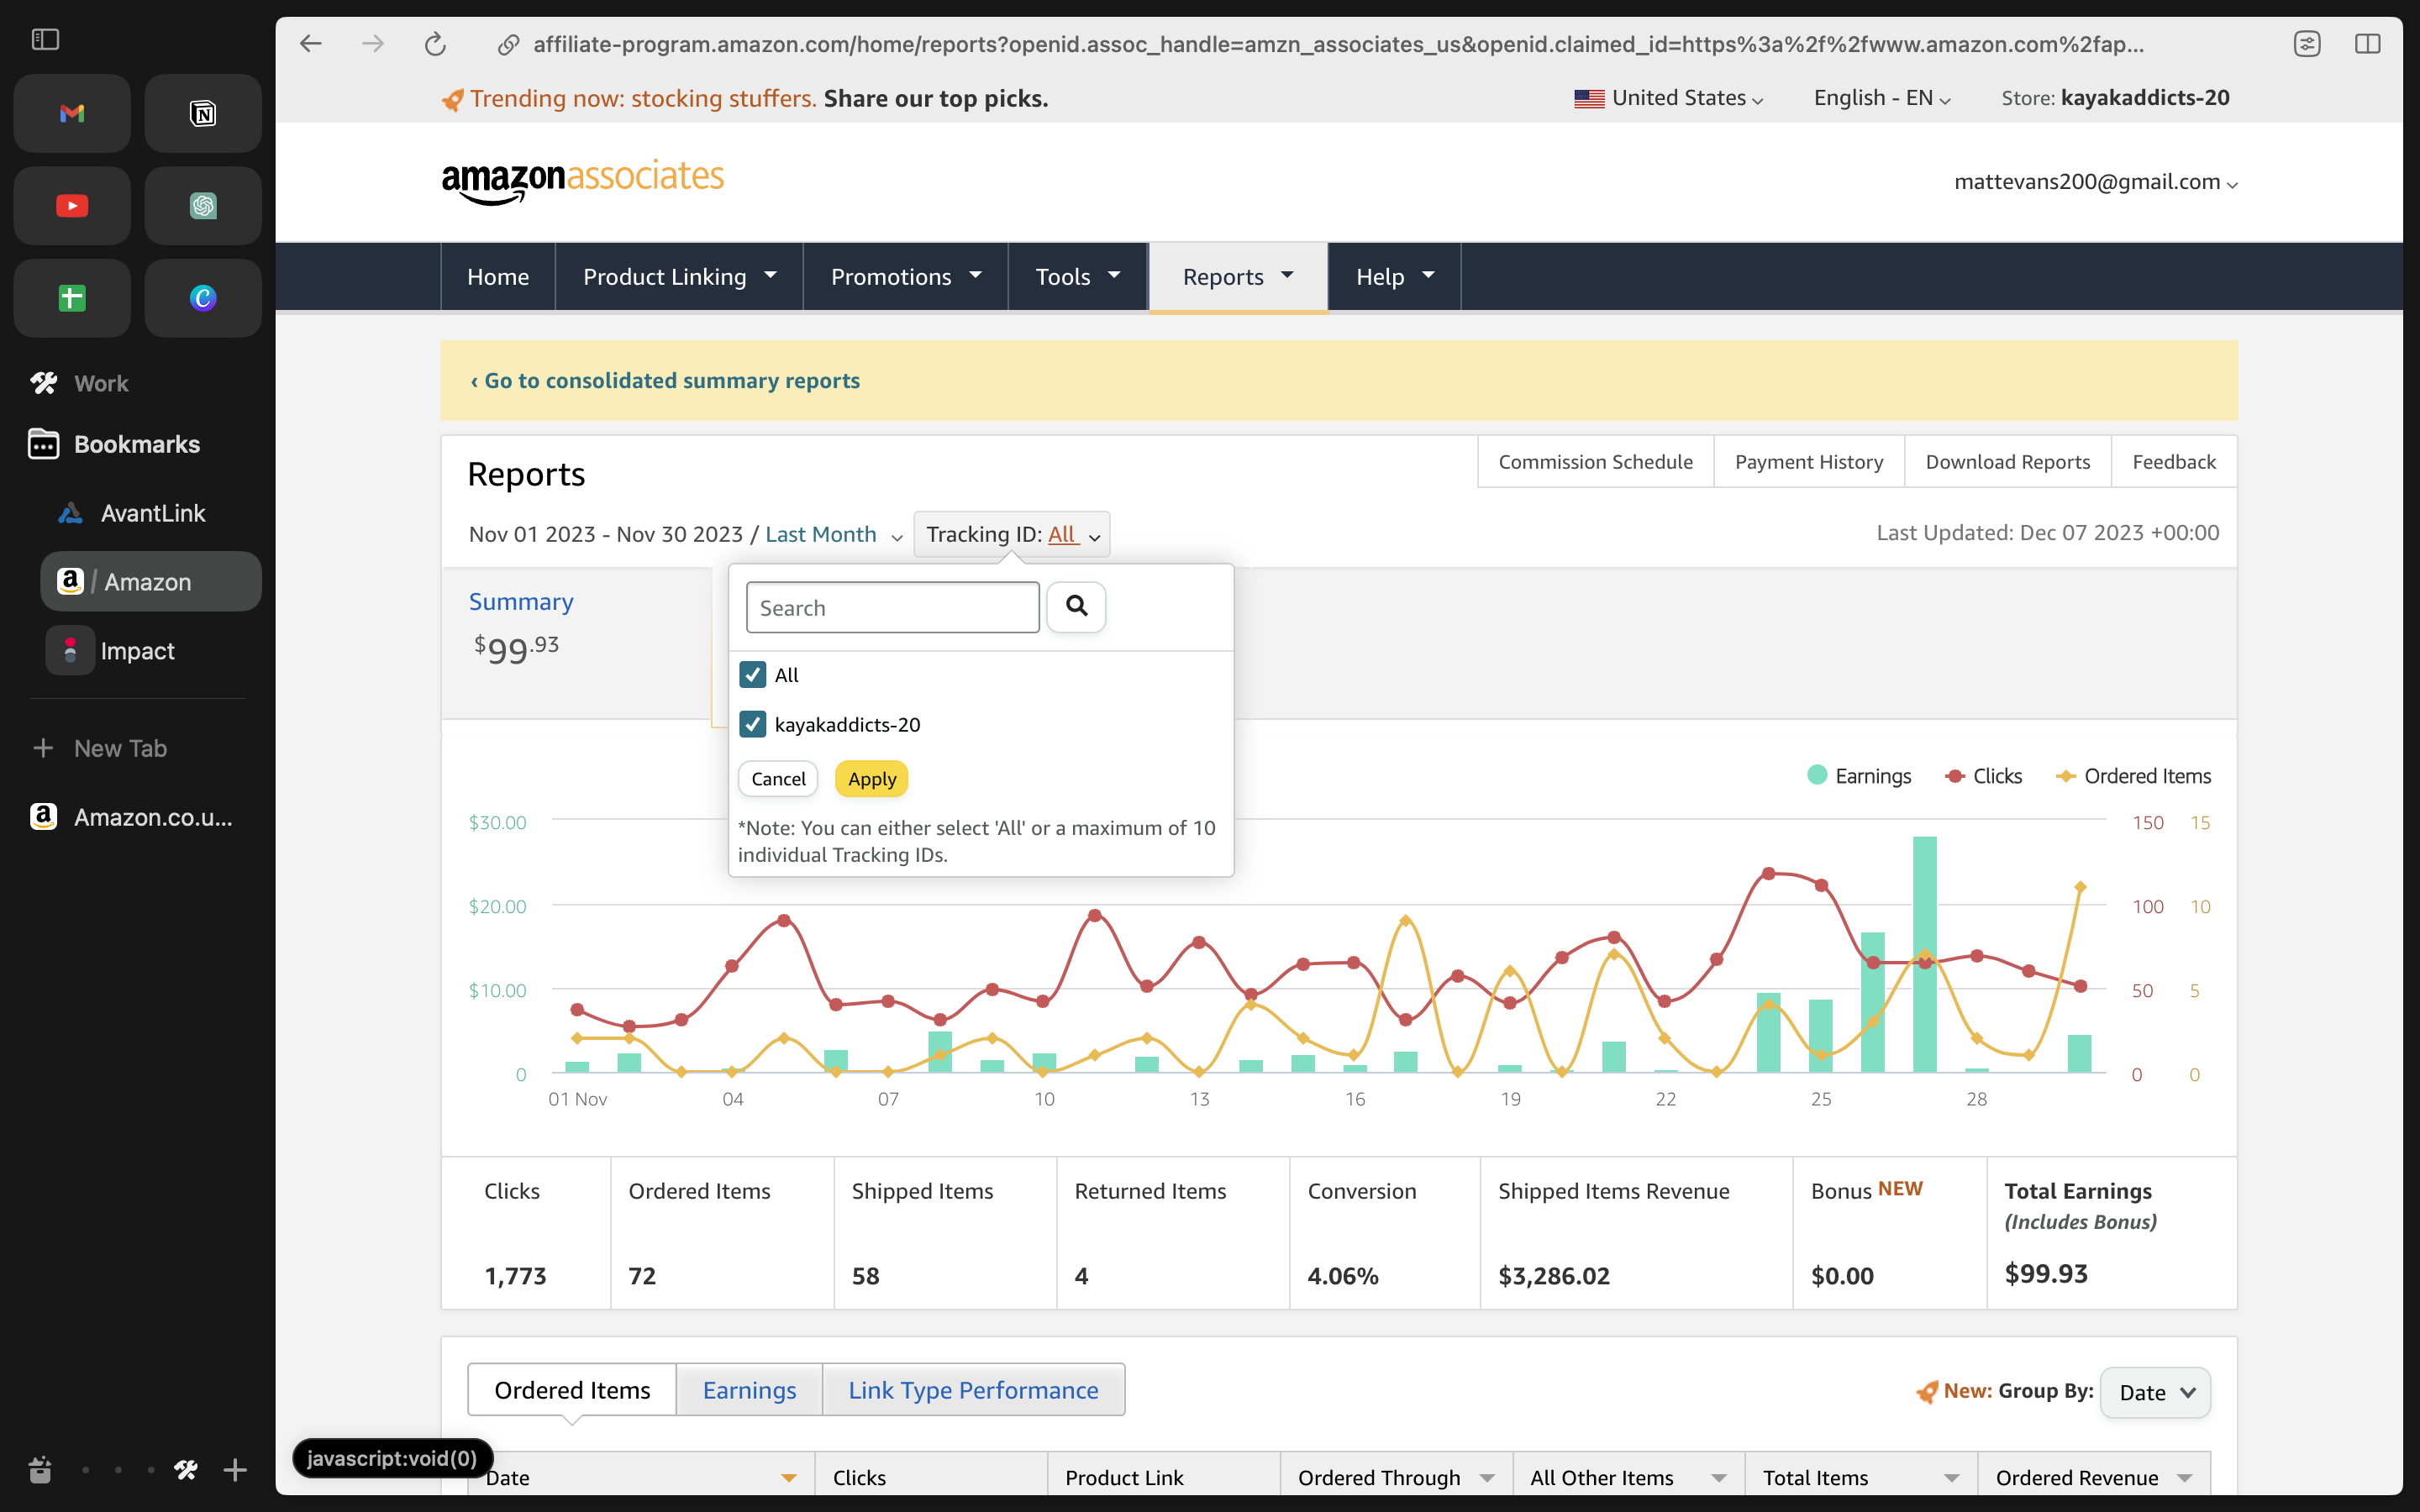Click the Work space tools icon at bottom
Viewport: 2420px width, 1512px height.
pyautogui.click(x=186, y=1470)
